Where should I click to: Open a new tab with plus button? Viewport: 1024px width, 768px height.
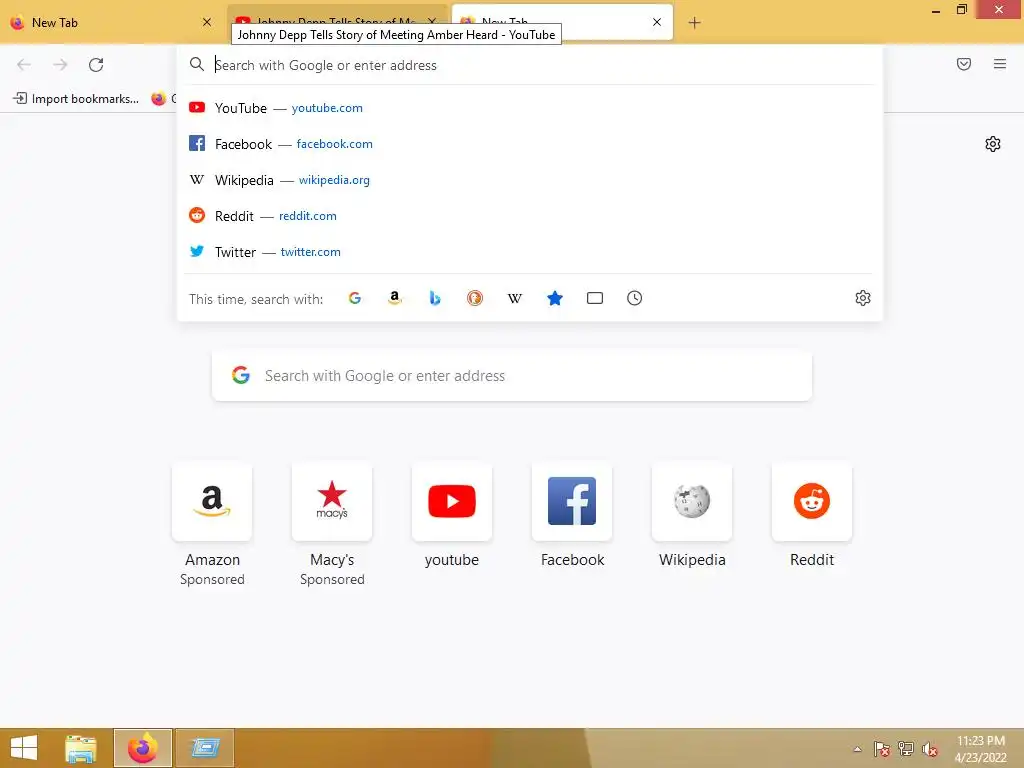(694, 23)
